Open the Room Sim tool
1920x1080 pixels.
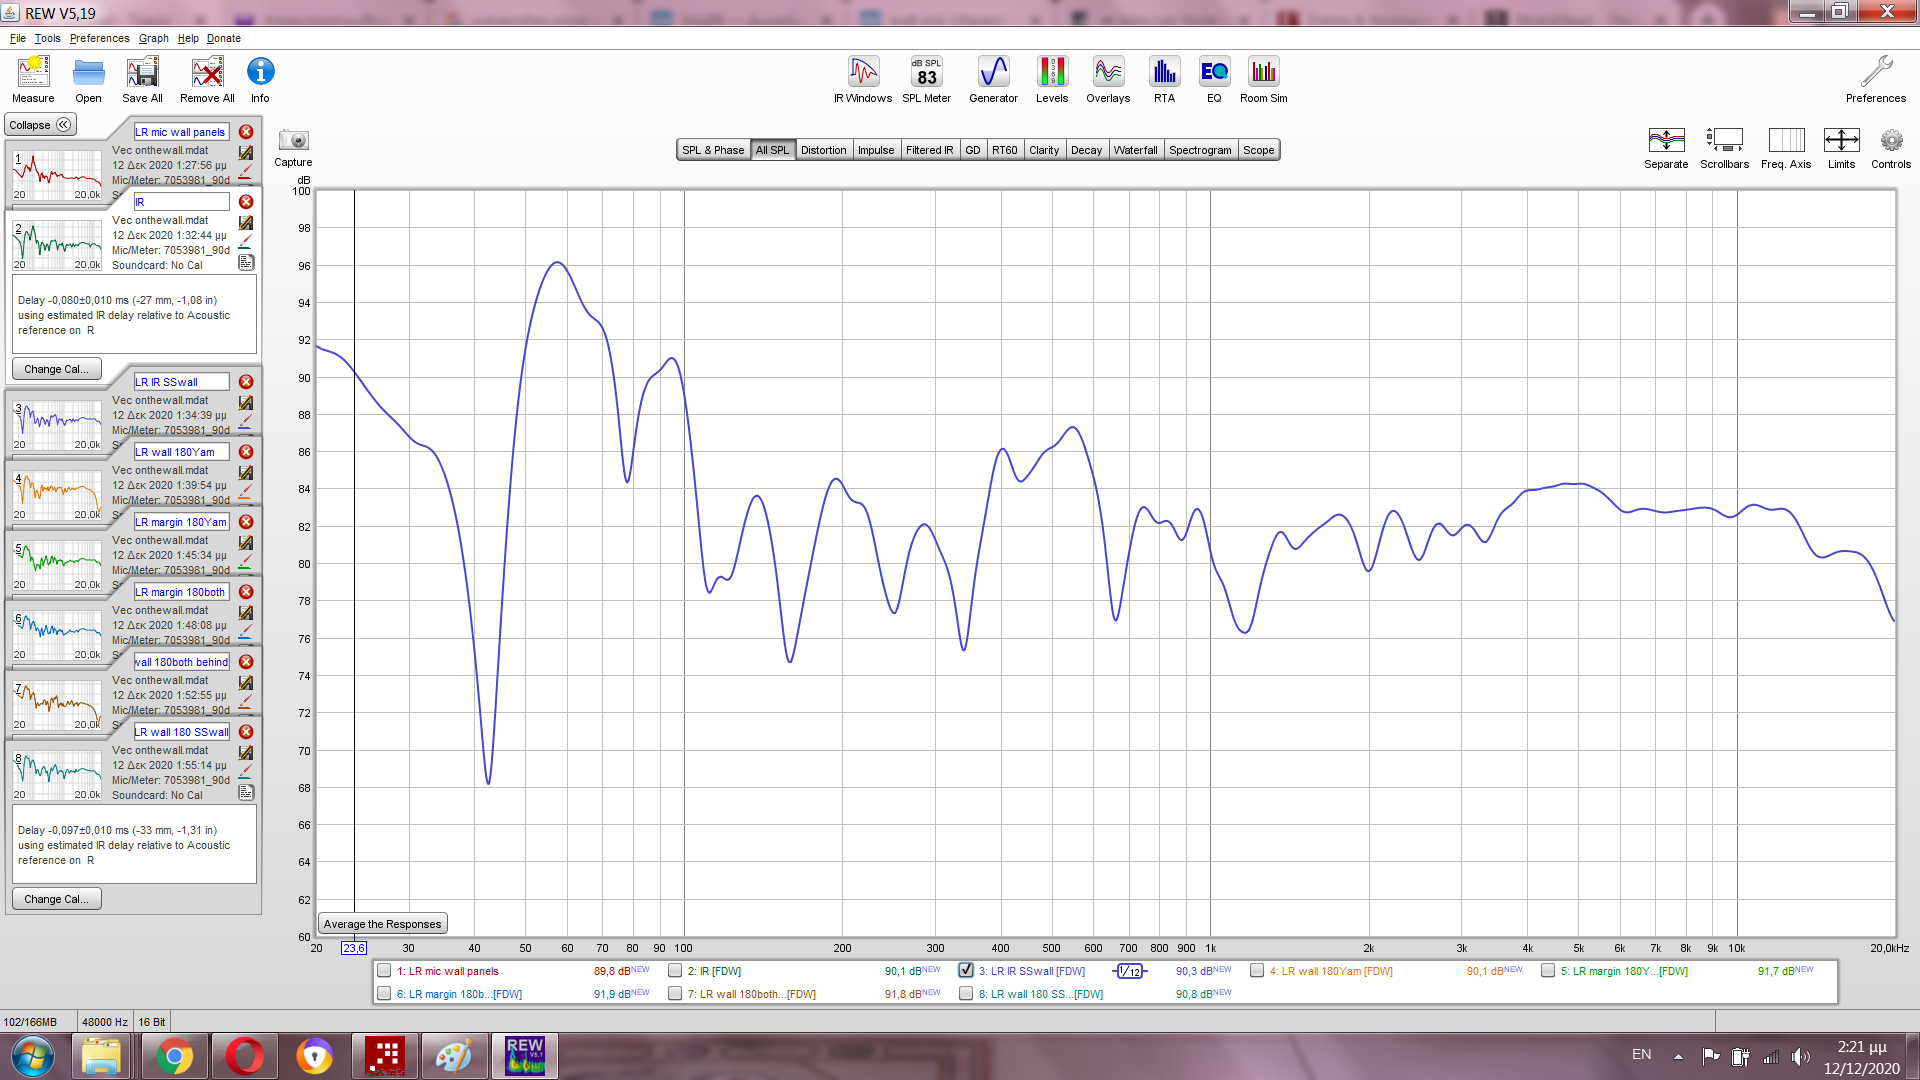coord(1264,79)
